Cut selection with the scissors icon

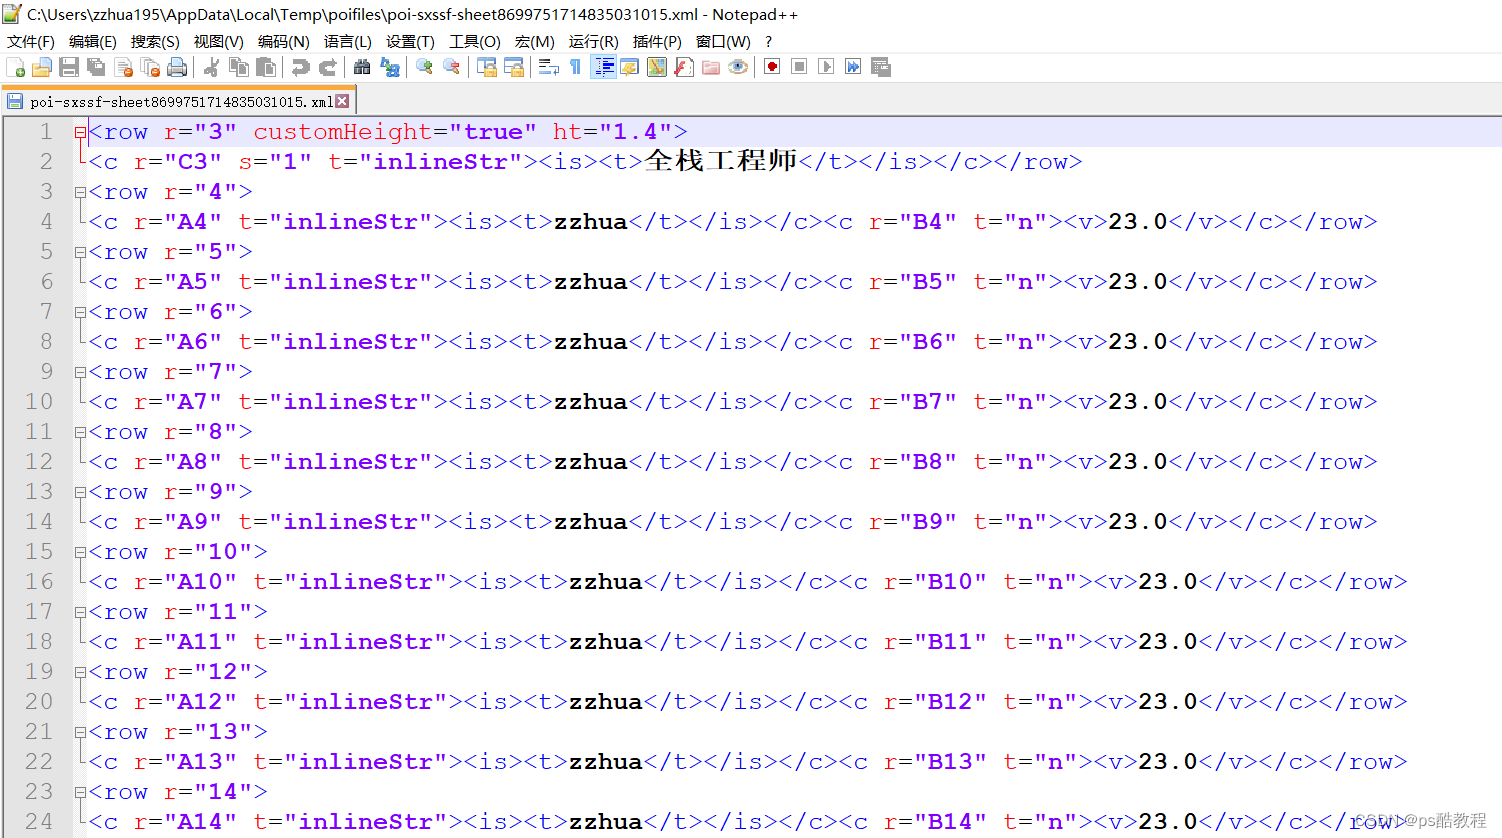pyautogui.click(x=211, y=67)
